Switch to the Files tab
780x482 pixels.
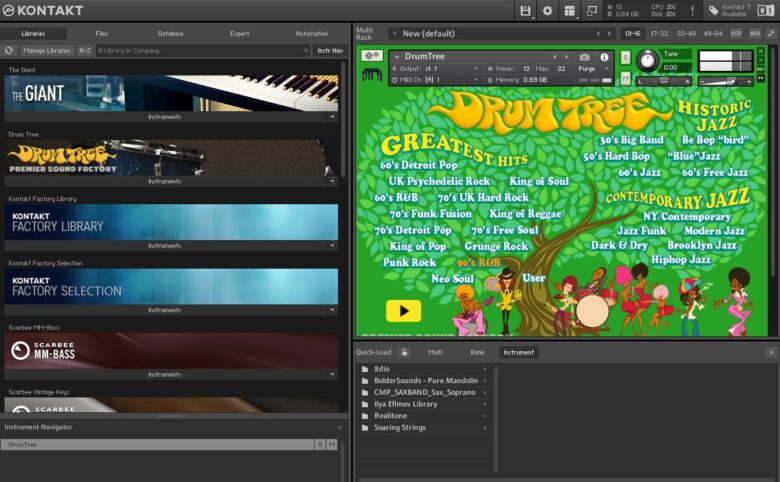pyautogui.click(x=102, y=34)
